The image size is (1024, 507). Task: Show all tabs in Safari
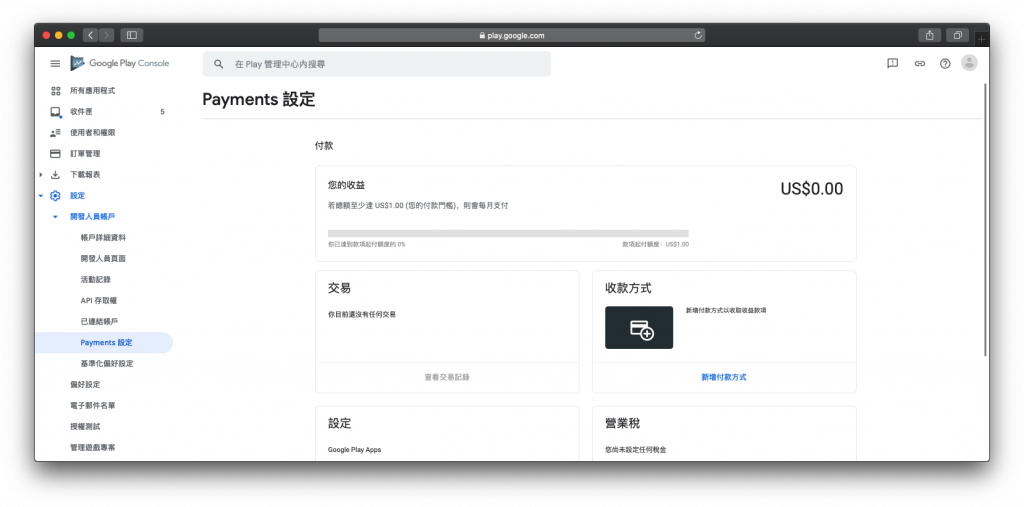pyautogui.click(x=957, y=35)
